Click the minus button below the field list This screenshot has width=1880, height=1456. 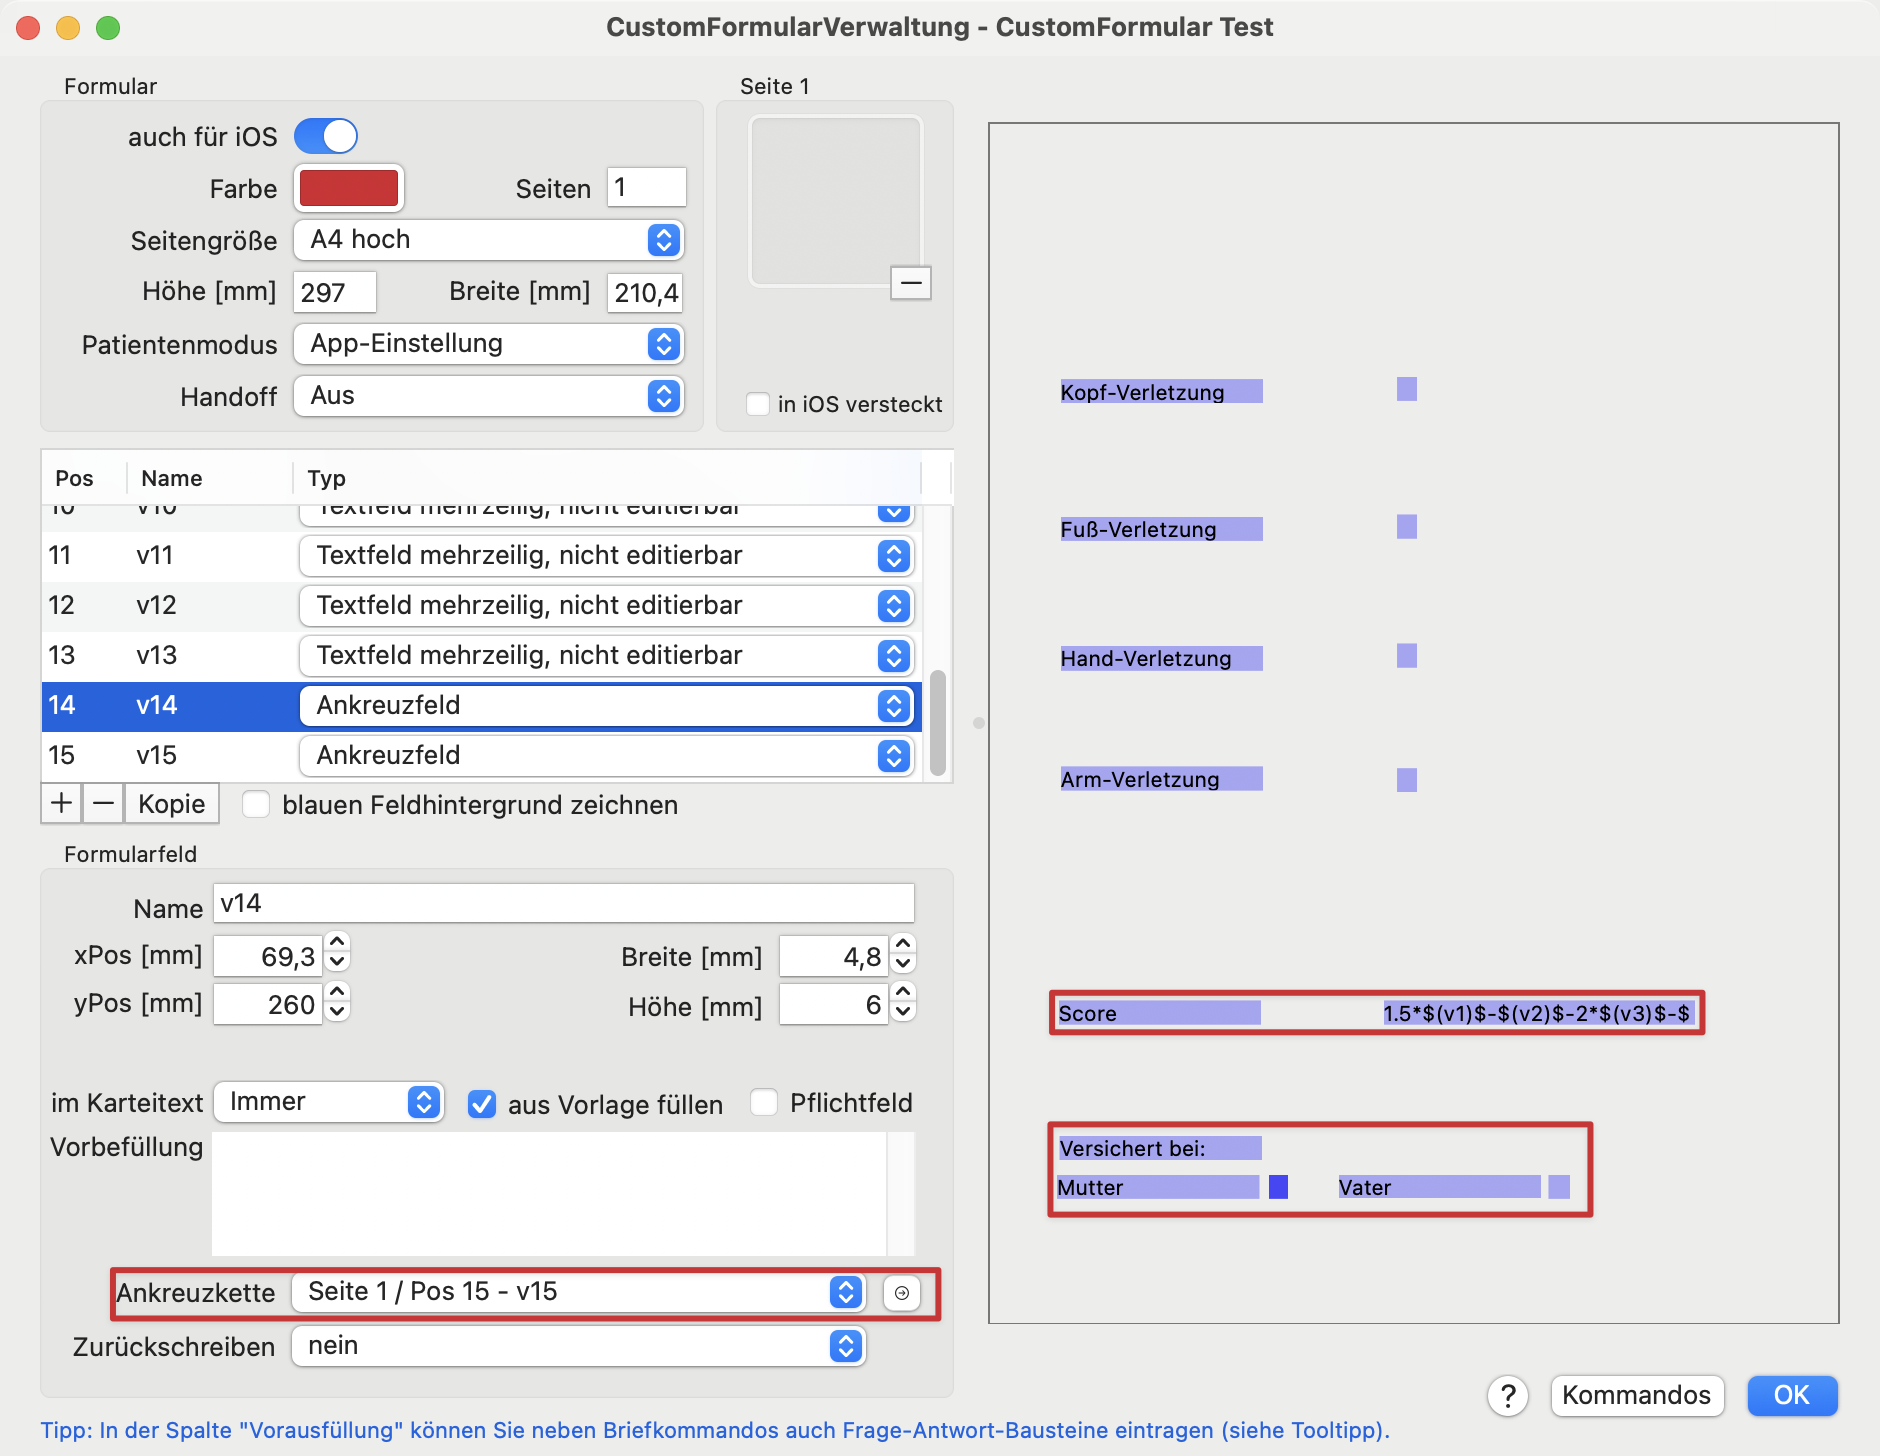click(103, 803)
